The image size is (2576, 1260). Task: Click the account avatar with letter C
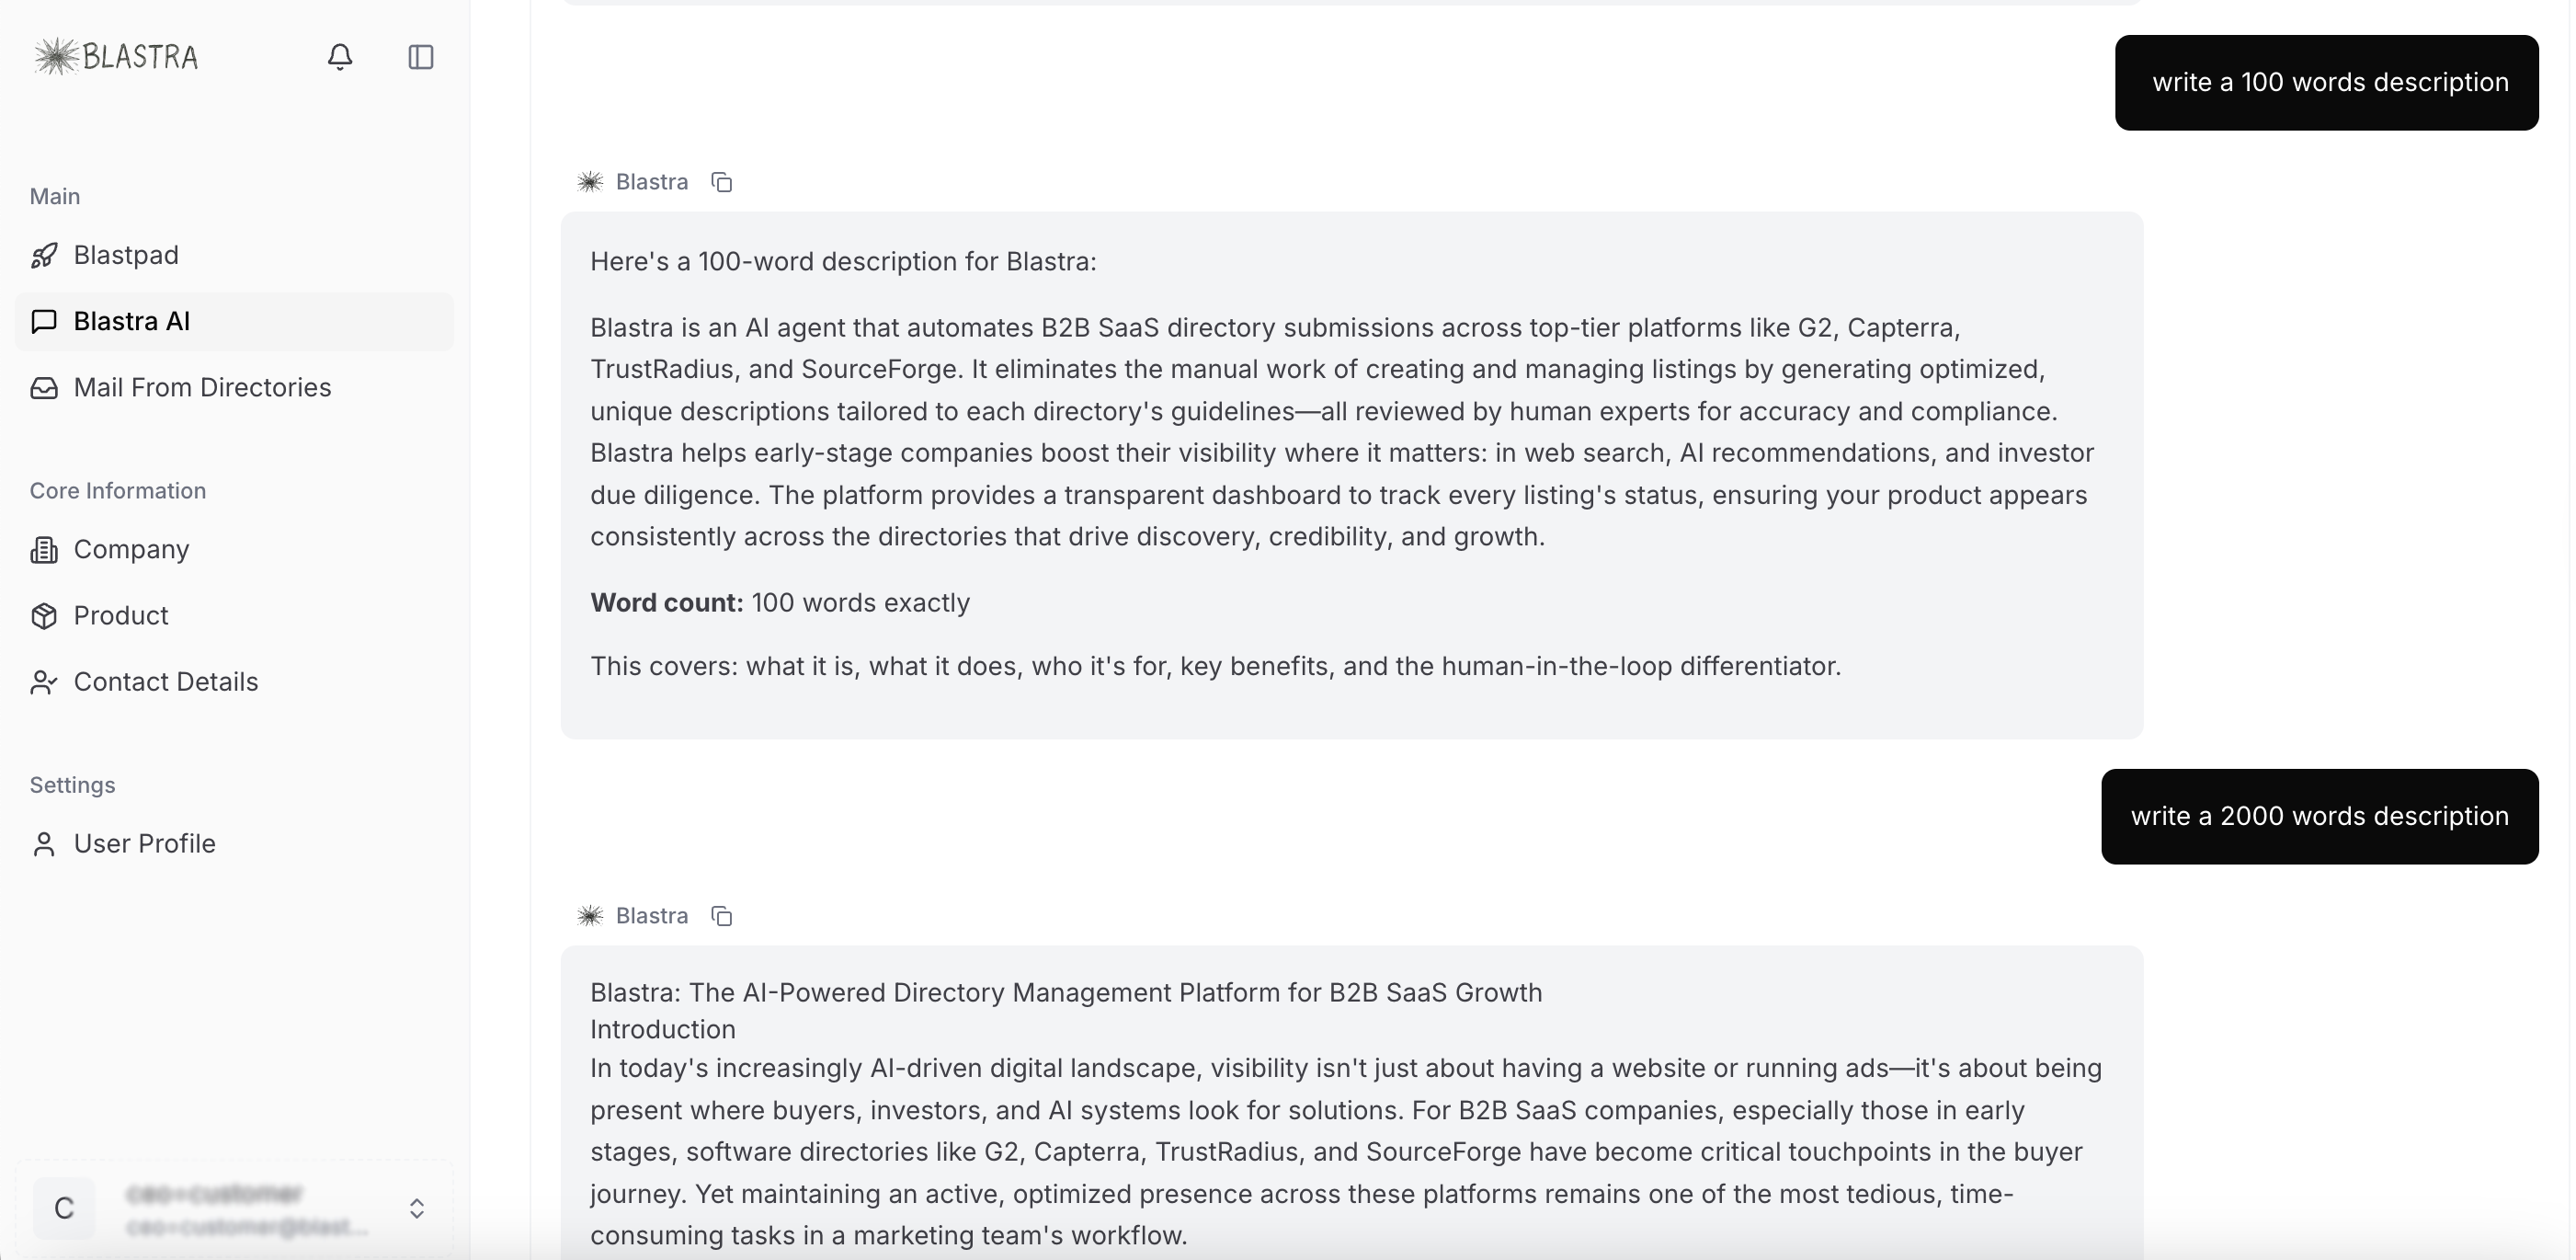pos(64,1208)
